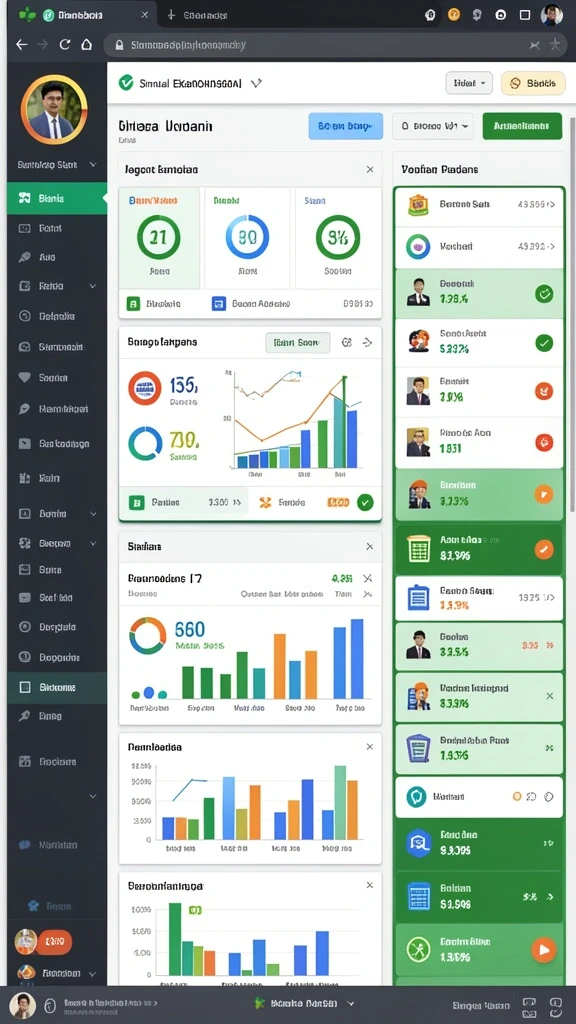
Task: Close the panel containing the 660 donut
Action: [x=370, y=546]
